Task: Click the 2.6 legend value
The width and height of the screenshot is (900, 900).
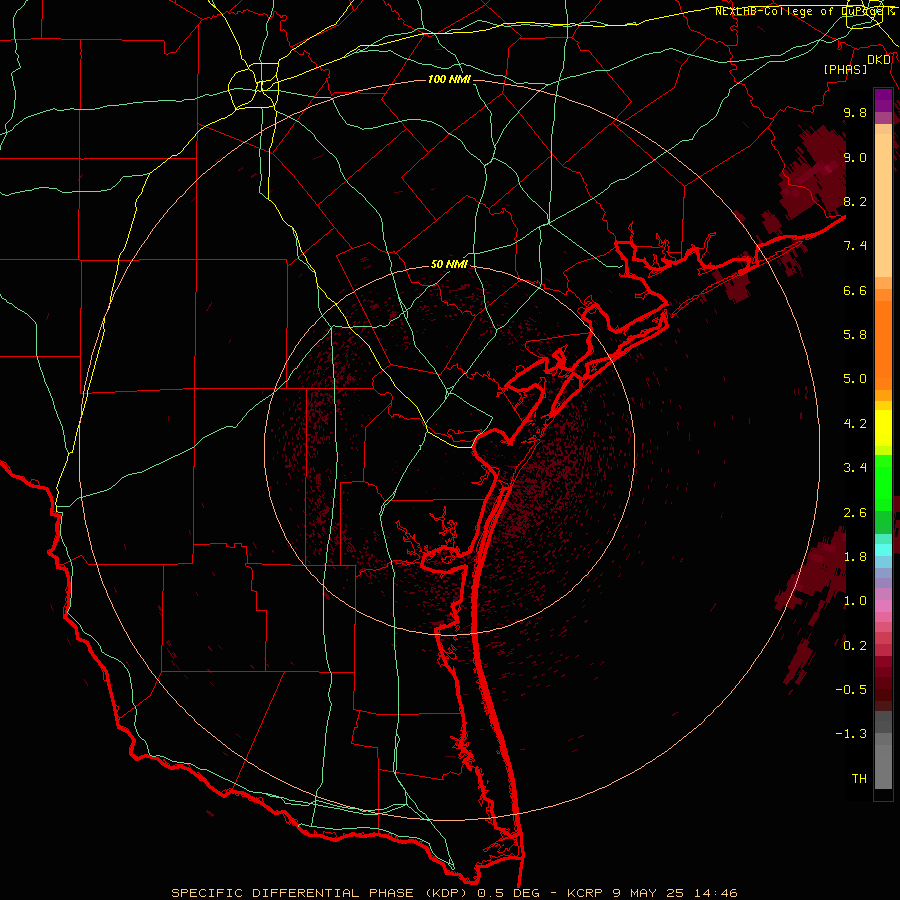Action: tap(855, 513)
